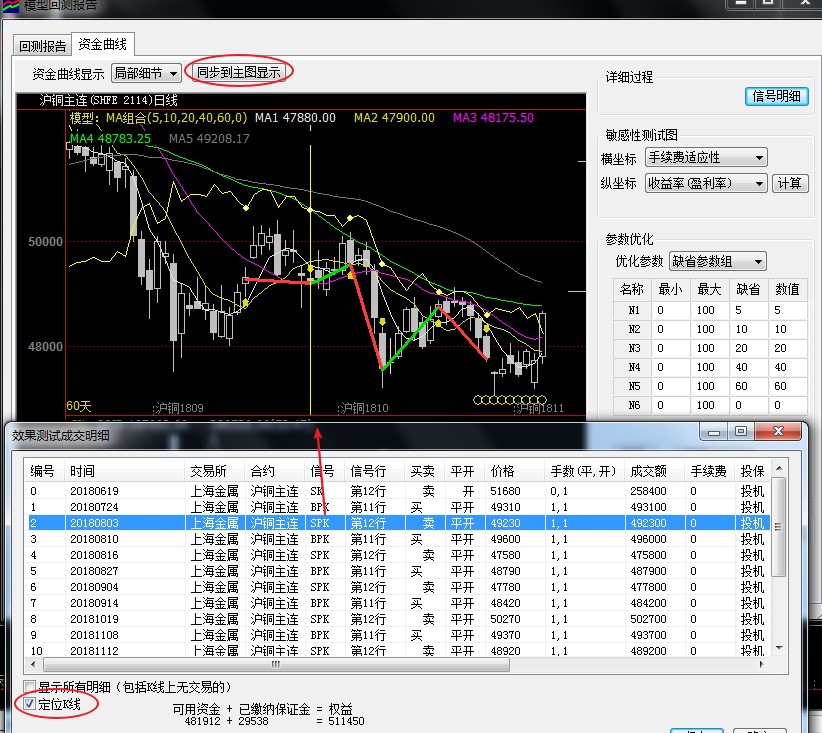Click the N1 数值 parameter cell
Screen dimensions: 822x733
coord(787,310)
